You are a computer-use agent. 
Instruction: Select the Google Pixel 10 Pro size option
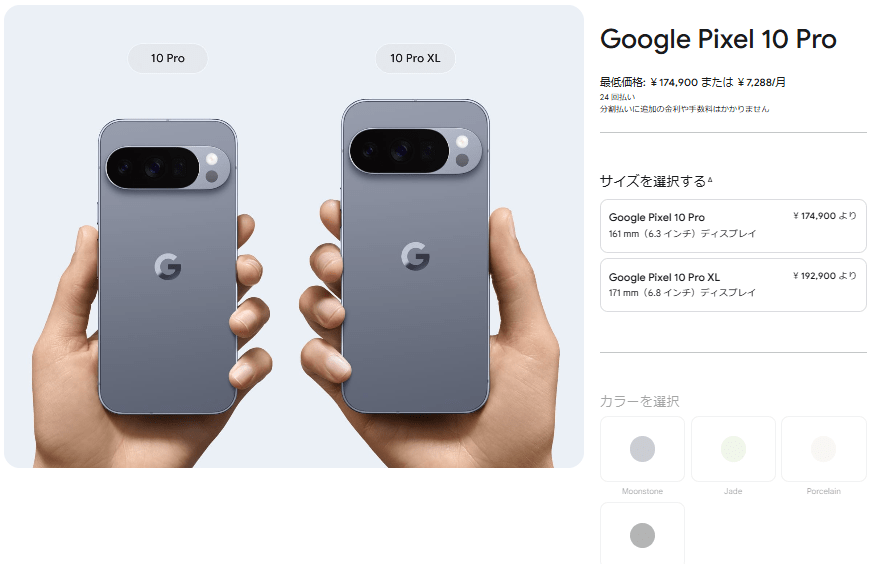point(733,226)
